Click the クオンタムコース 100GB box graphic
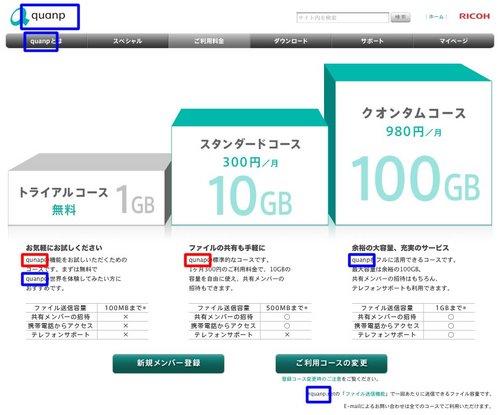500x415 pixels. pos(409,145)
